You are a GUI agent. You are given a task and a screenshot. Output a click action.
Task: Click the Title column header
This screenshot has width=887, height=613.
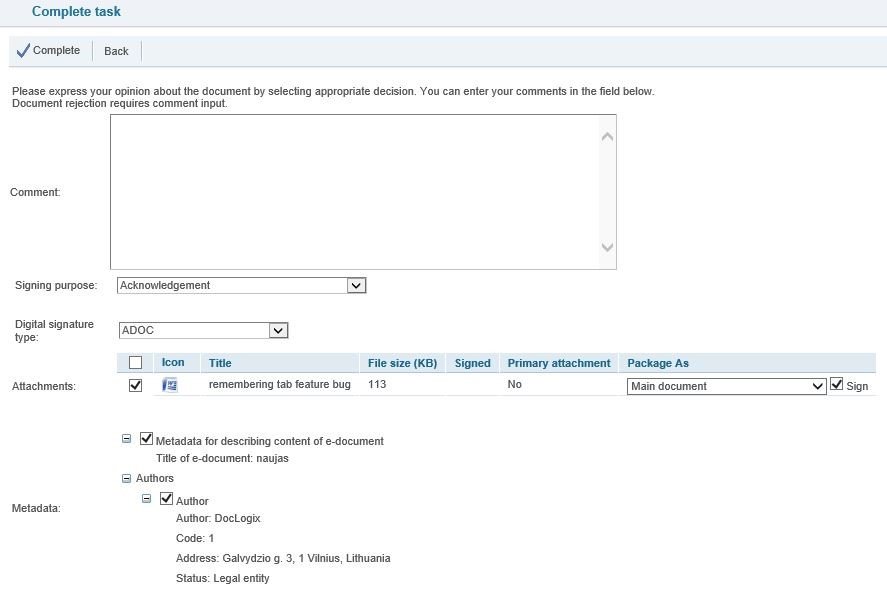220,363
